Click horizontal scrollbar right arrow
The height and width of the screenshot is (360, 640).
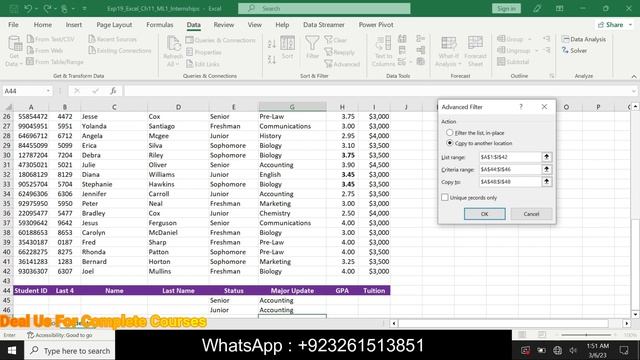627,323
